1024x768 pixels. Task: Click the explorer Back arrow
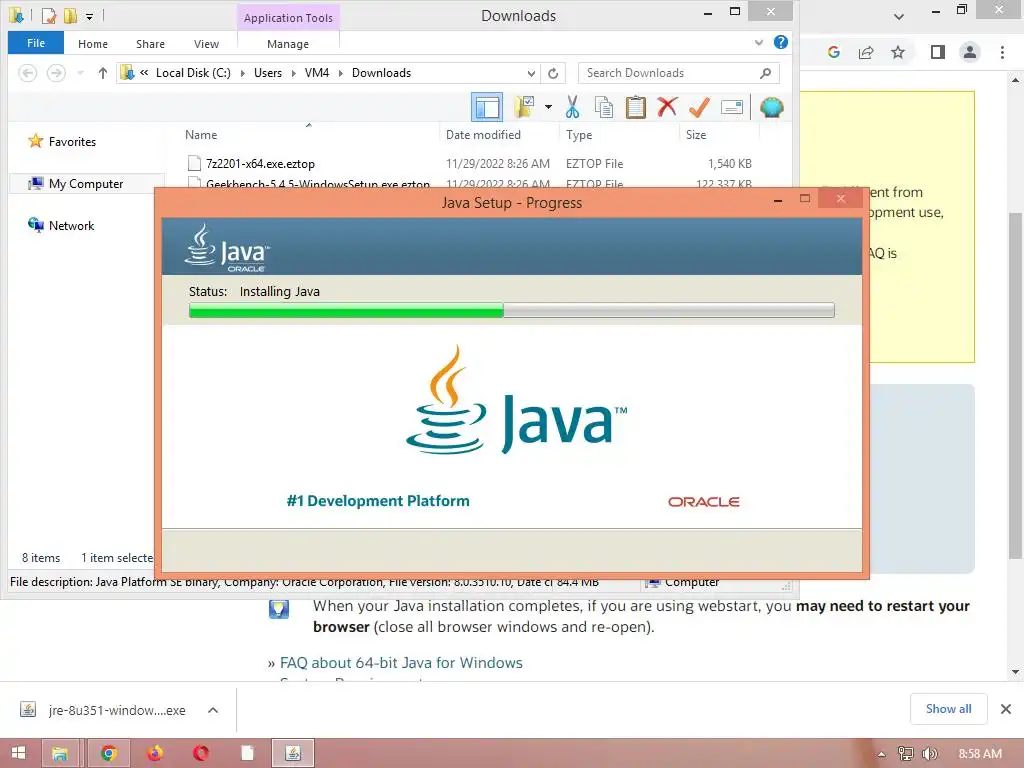pos(27,73)
